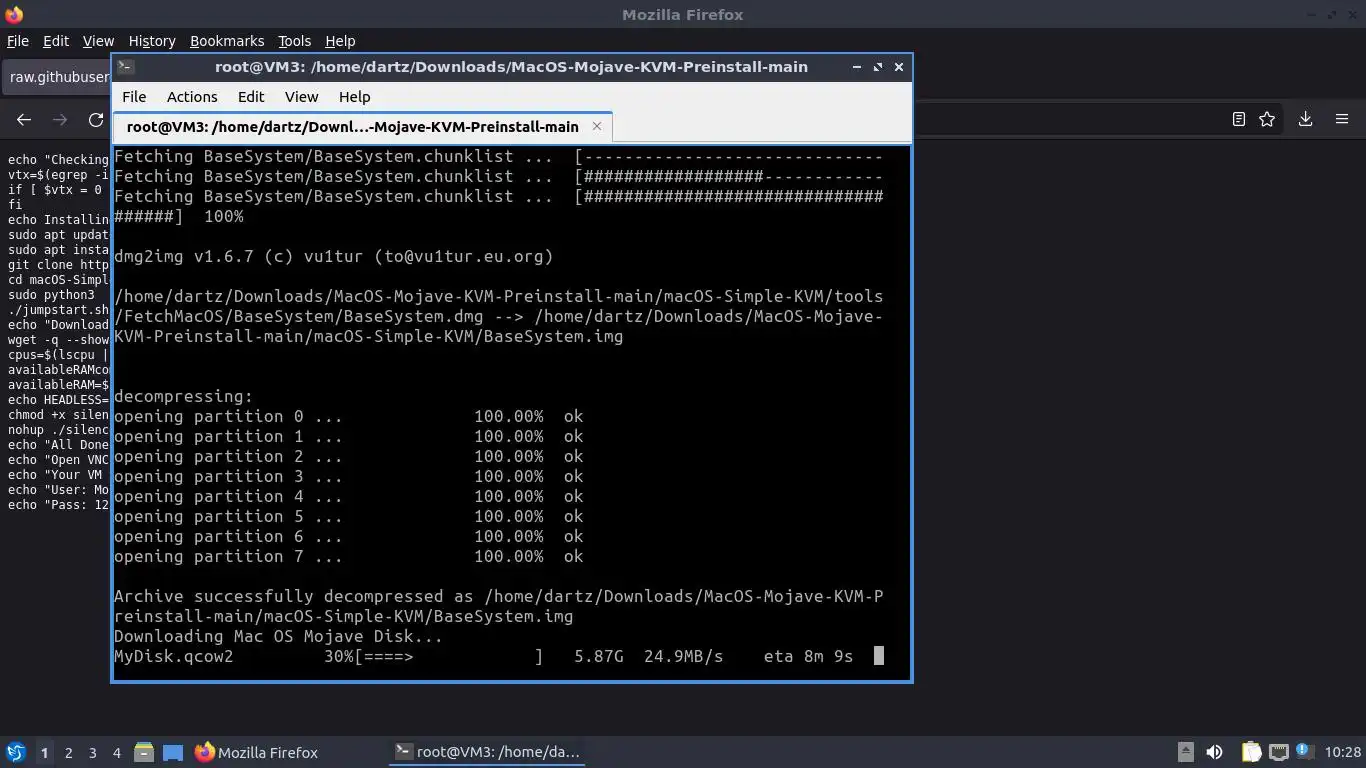Open clipboard manager tray icon
1366x768 pixels.
tap(1251, 752)
